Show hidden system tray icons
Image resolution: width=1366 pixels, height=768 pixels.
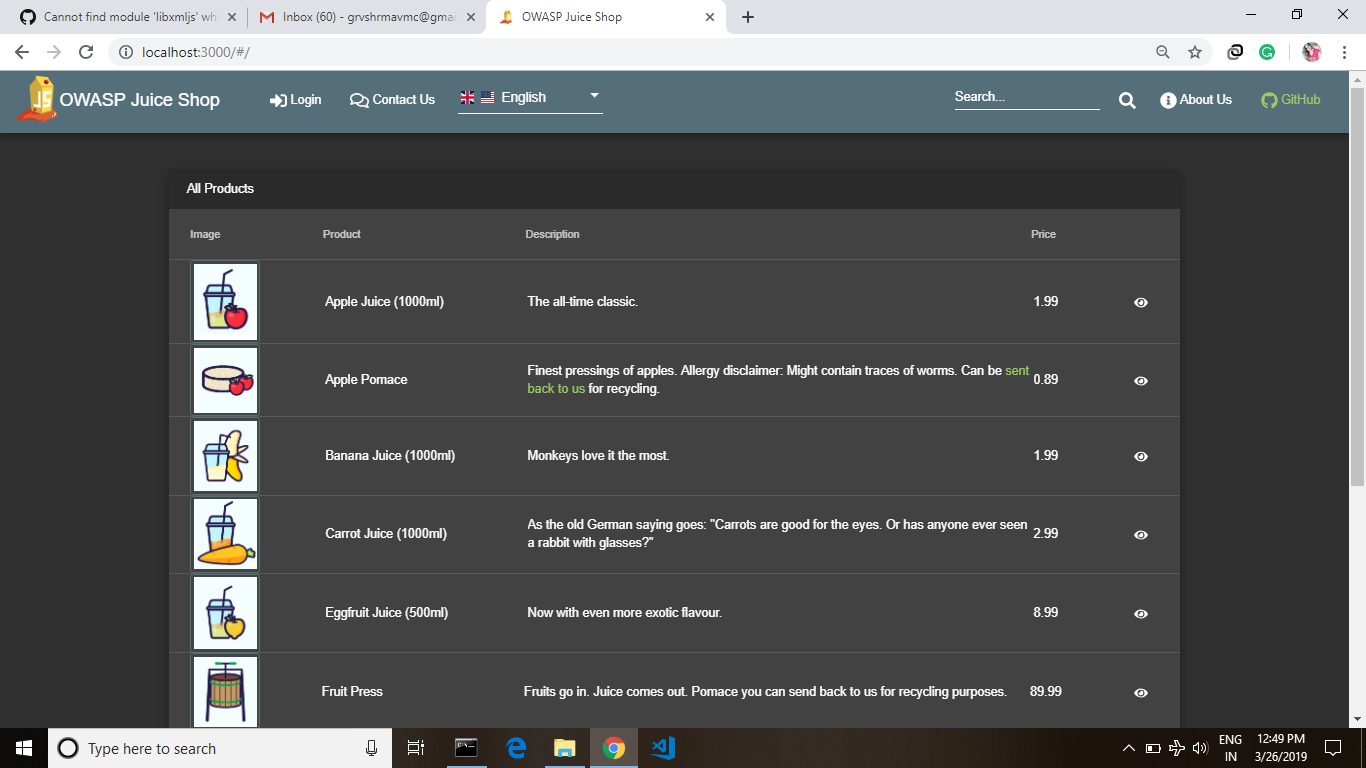point(1129,748)
